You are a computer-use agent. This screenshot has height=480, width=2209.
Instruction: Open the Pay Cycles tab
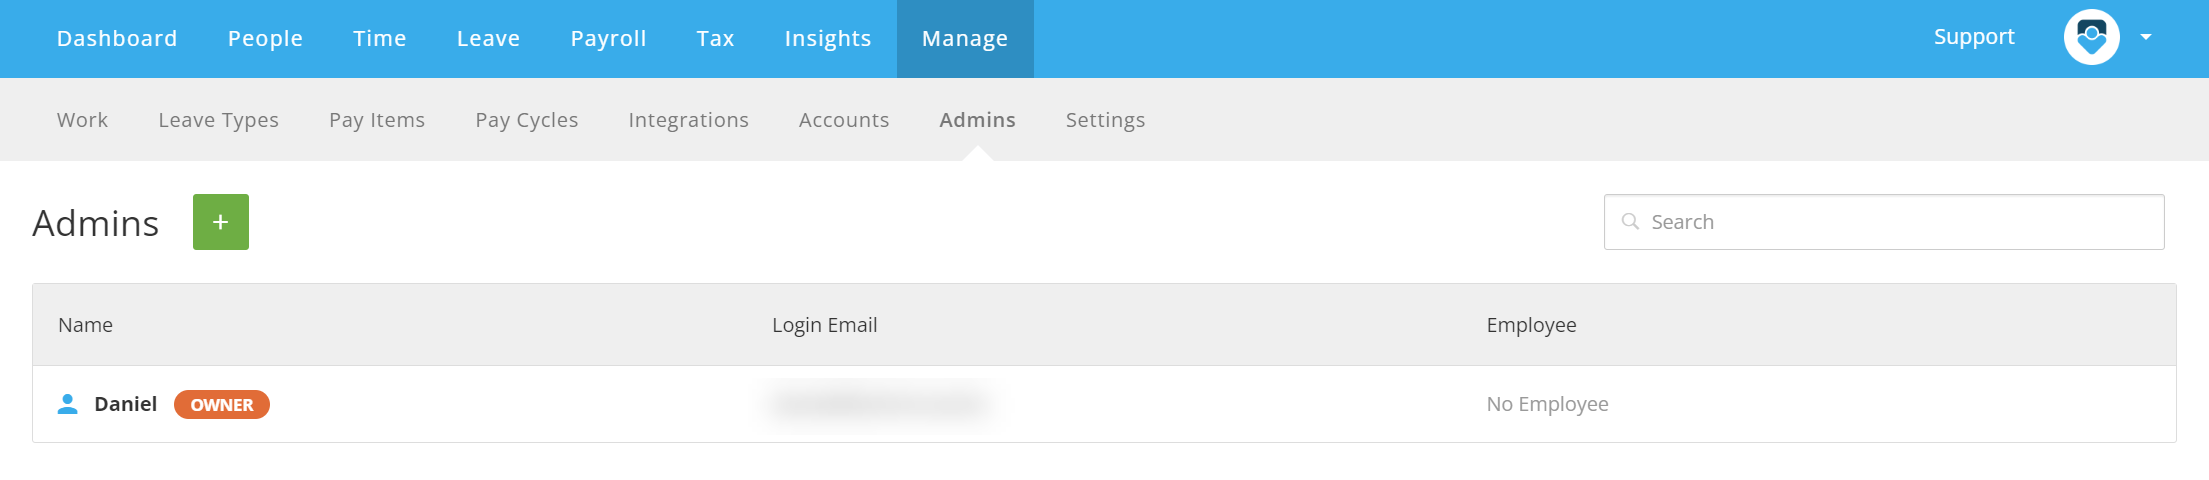click(527, 120)
